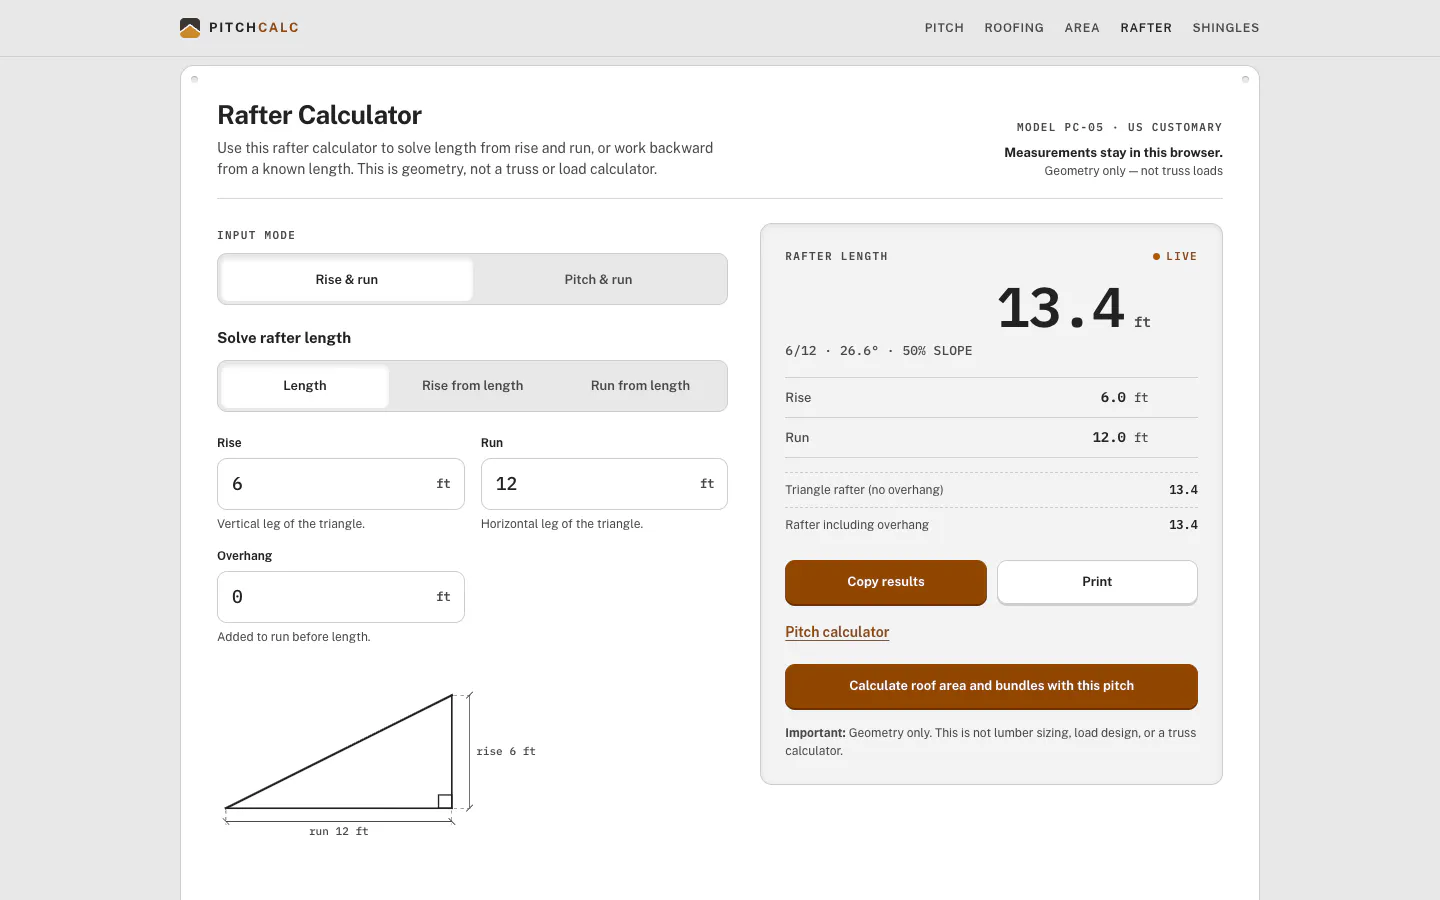Screen dimensions: 1440x900
Task: Click the 'rise 6 ft' diagram label
Action: pyautogui.click(x=506, y=751)
